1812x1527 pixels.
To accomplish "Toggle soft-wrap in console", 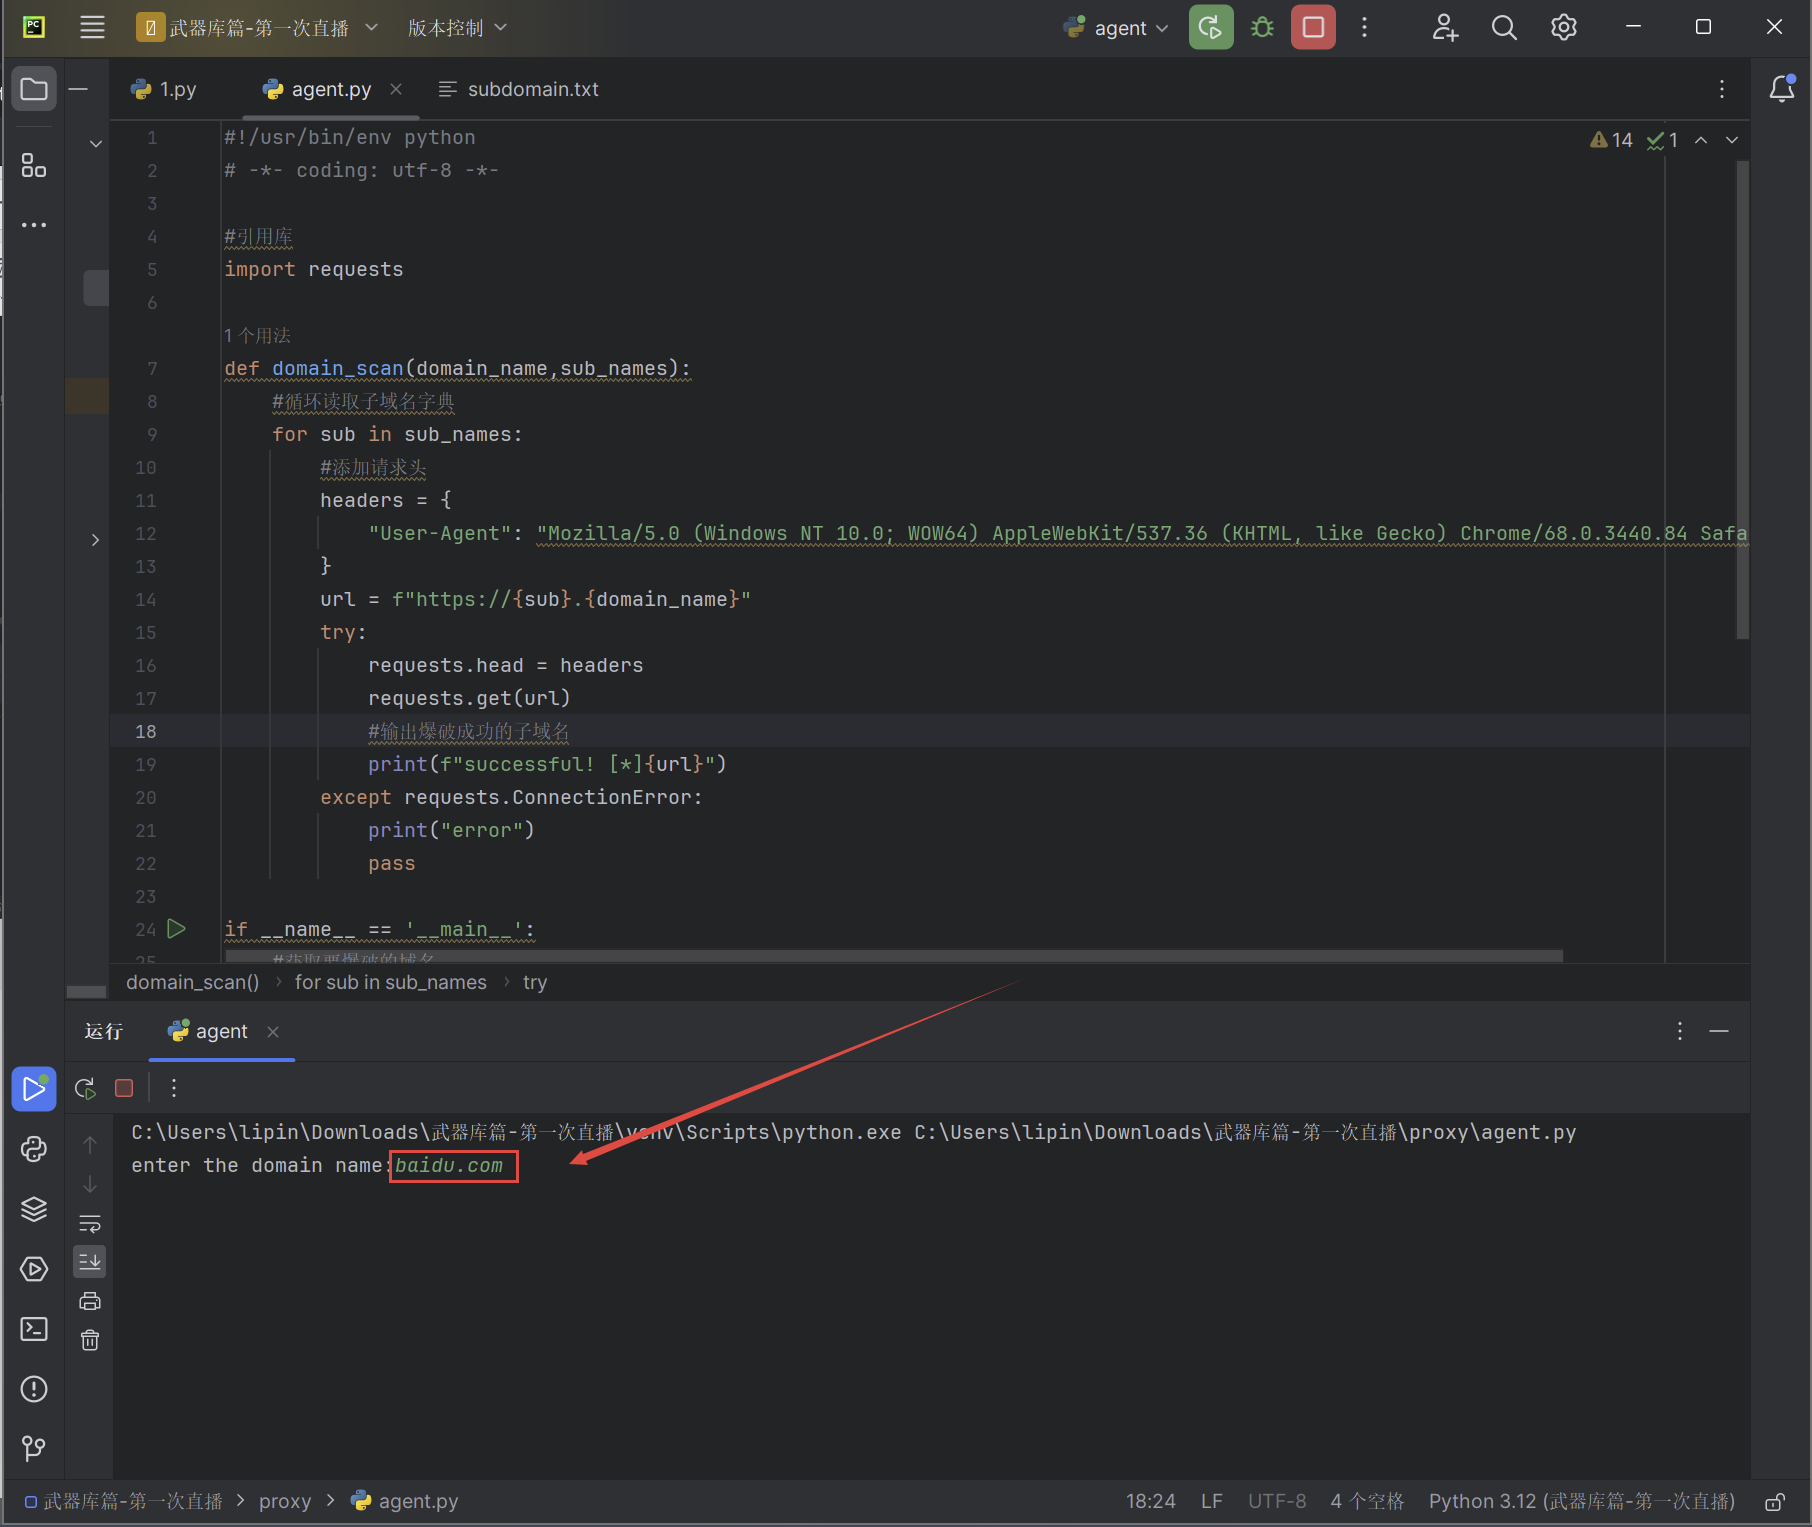I will 90,1223.
